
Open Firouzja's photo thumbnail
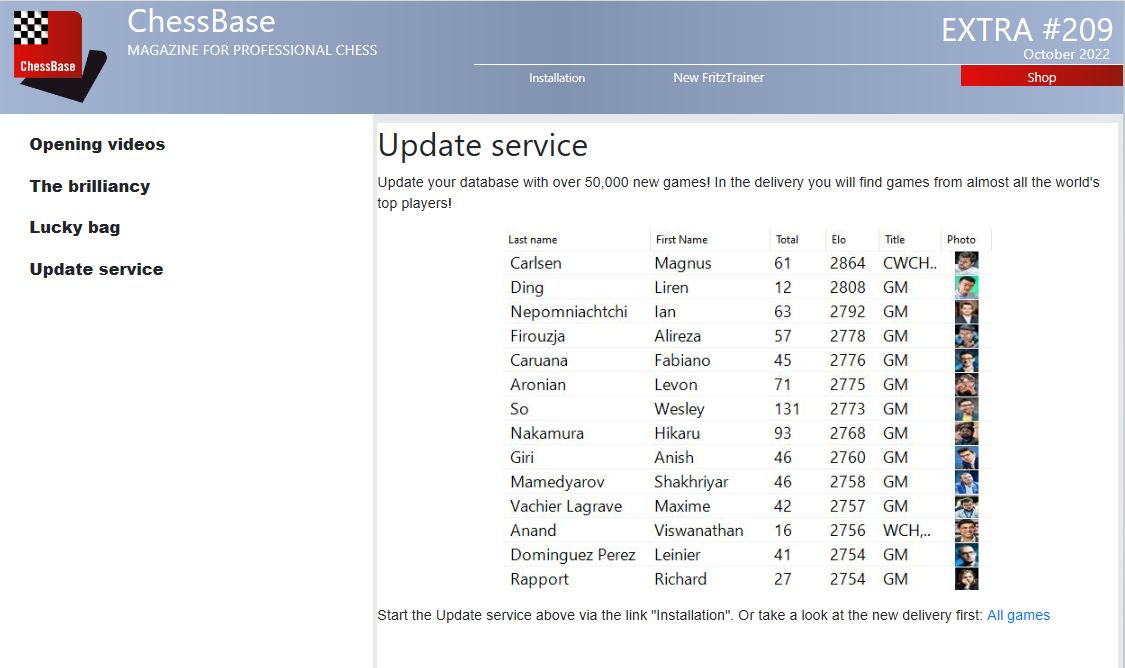[x=966, y=336]
